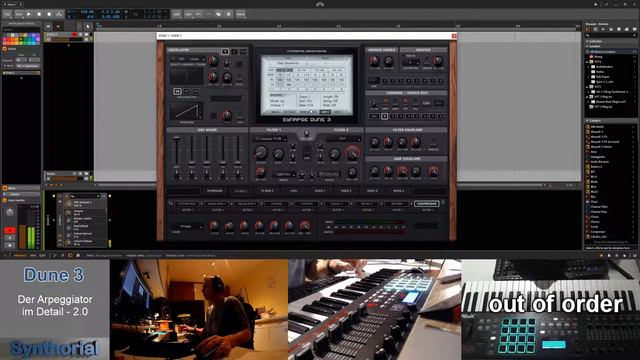Toggle Active under the Reverb slot
Screen dimensions: 640x360
tap(397, 210)
